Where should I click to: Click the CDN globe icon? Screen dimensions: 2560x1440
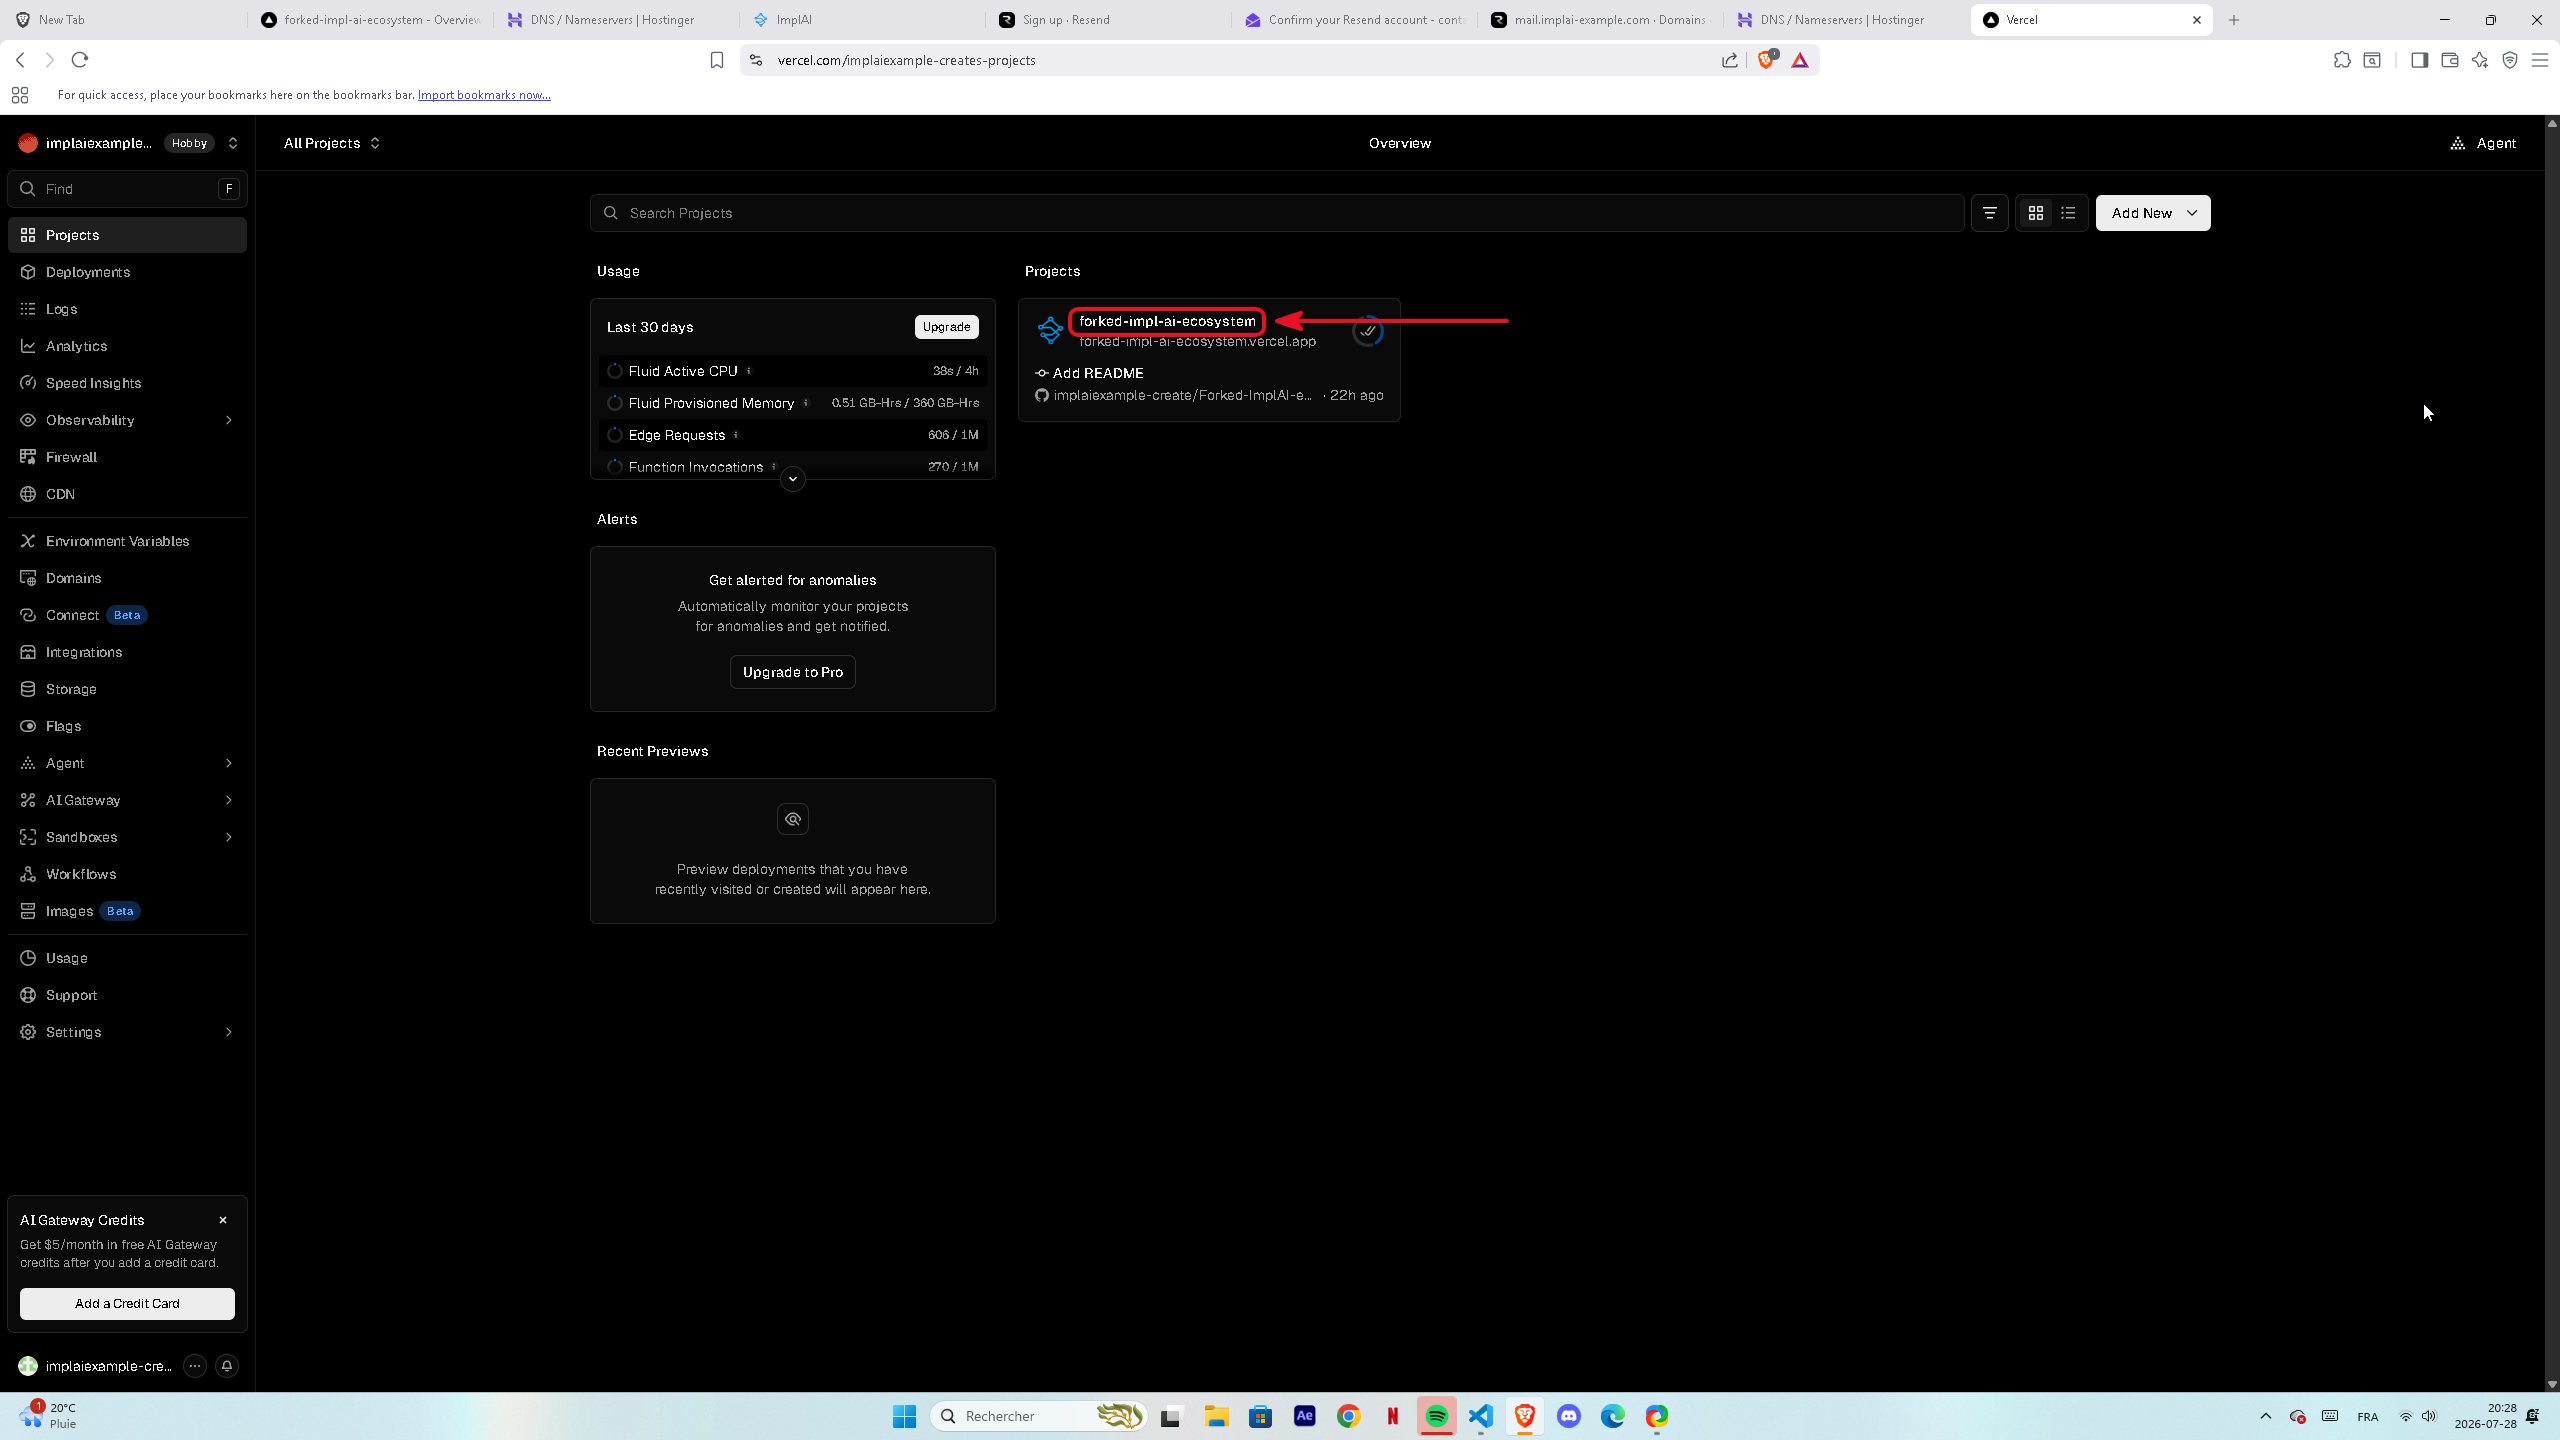(x=28, y=494)
